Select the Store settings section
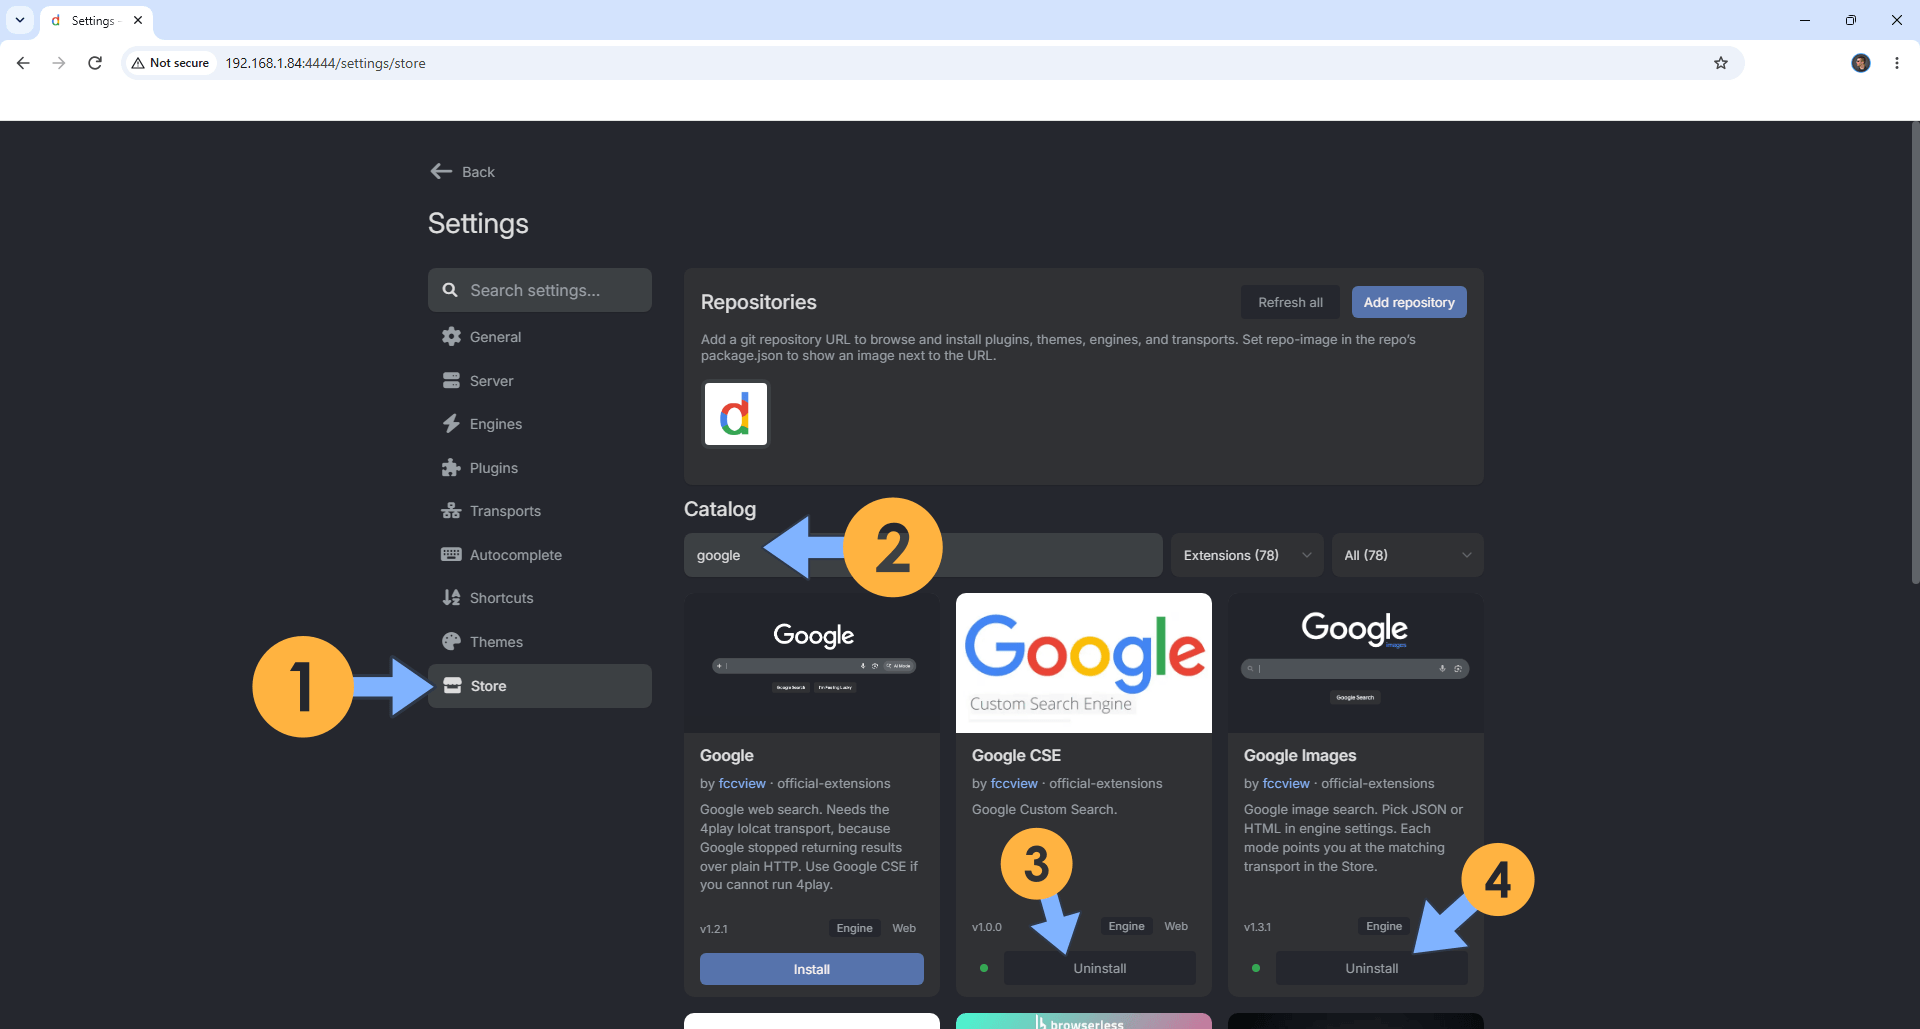This screenshot has width=1920, height=1029. coord(540,686)
